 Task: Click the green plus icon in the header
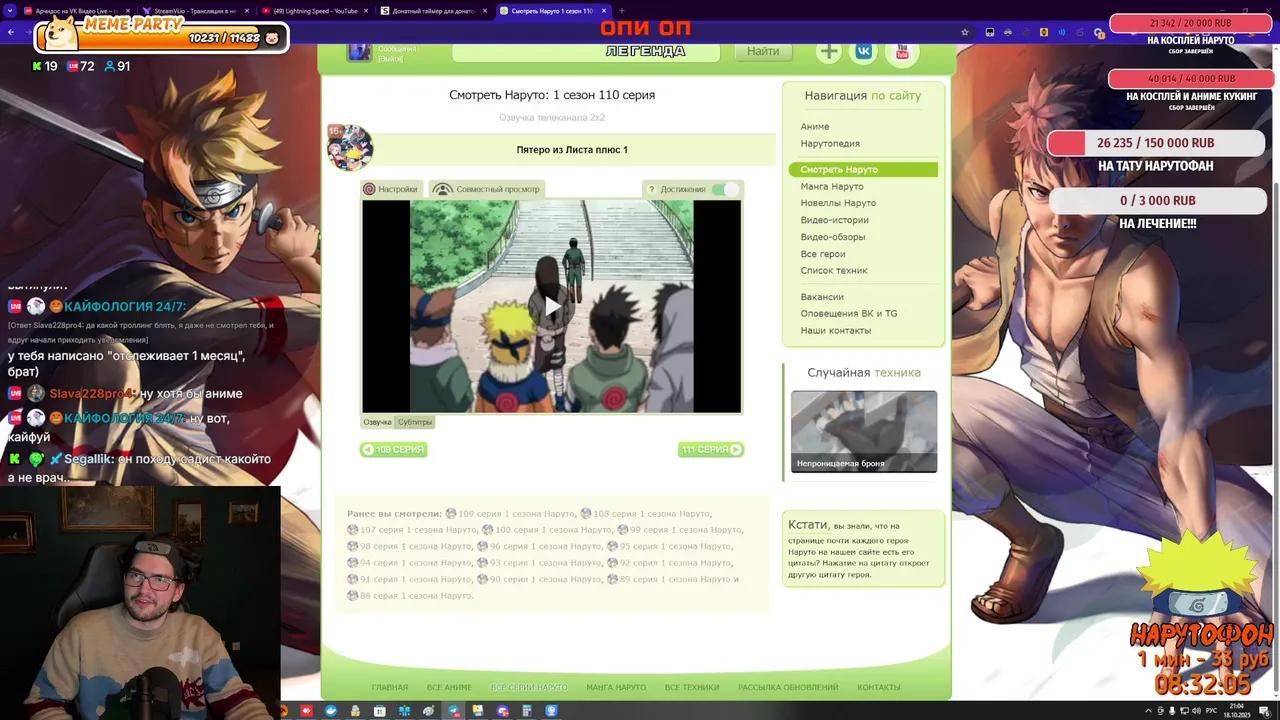coord(828,52)
